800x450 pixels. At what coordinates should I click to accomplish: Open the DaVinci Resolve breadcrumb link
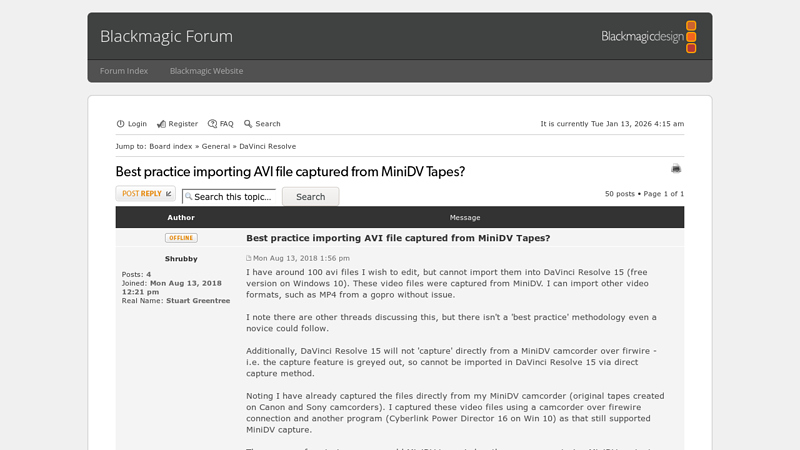click(x=267, y=147)
